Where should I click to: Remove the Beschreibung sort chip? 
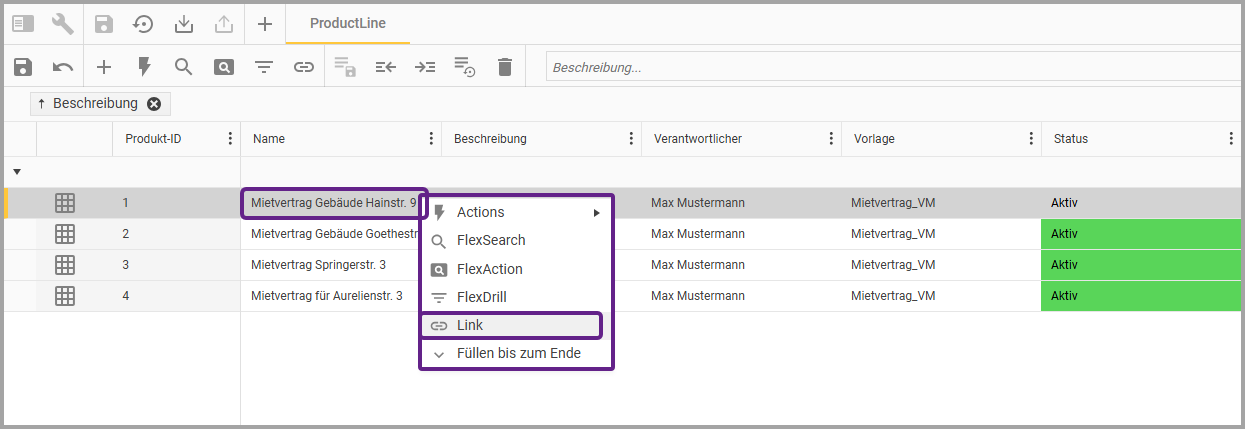click(154, 104)
